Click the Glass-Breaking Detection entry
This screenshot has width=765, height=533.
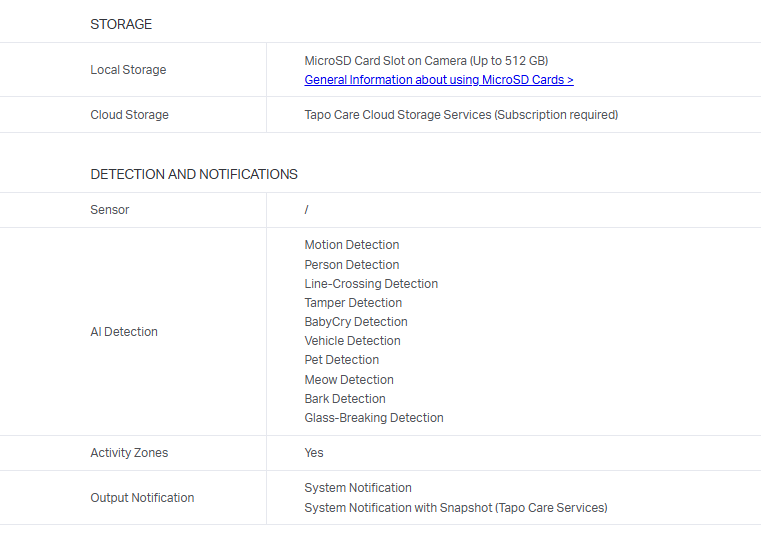pos(374,418)
